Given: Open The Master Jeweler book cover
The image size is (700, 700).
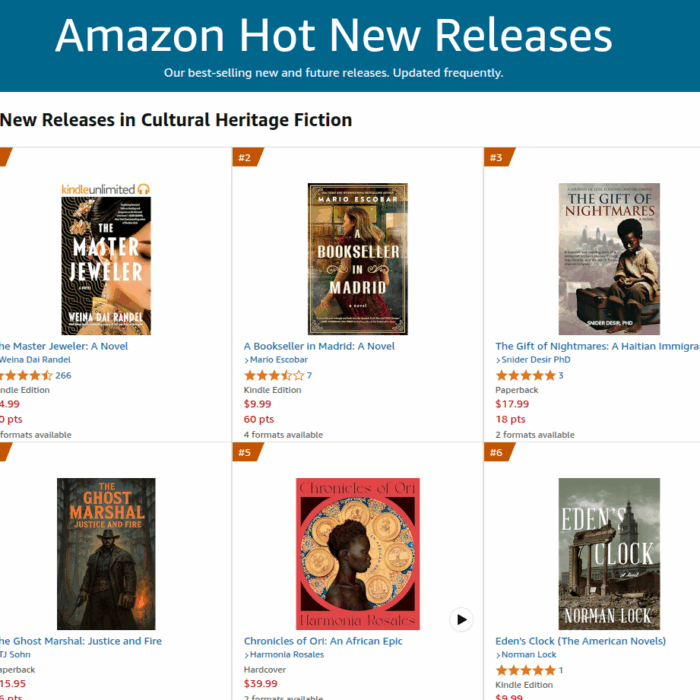Looking at the screenshot, I should [106, 266].
